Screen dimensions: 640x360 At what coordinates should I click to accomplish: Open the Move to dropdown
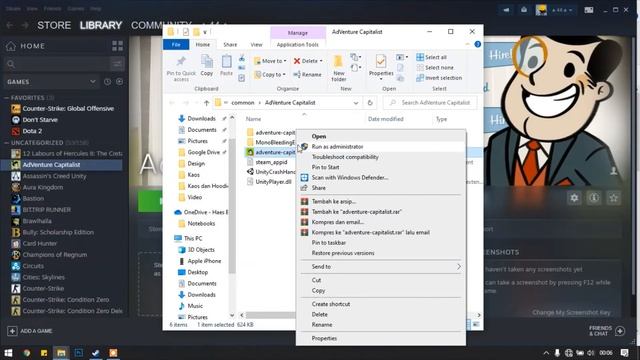[270, 61]
